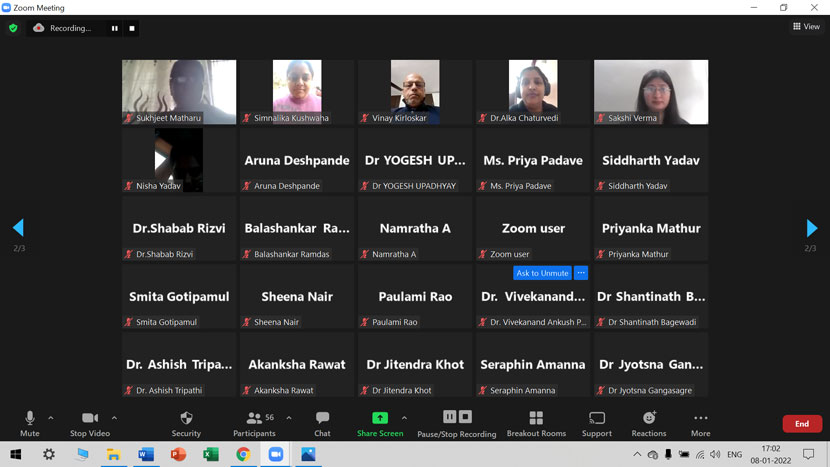Open more options on Dr. Vivekanand tile

pyautogui.click(x=581, y=273)
